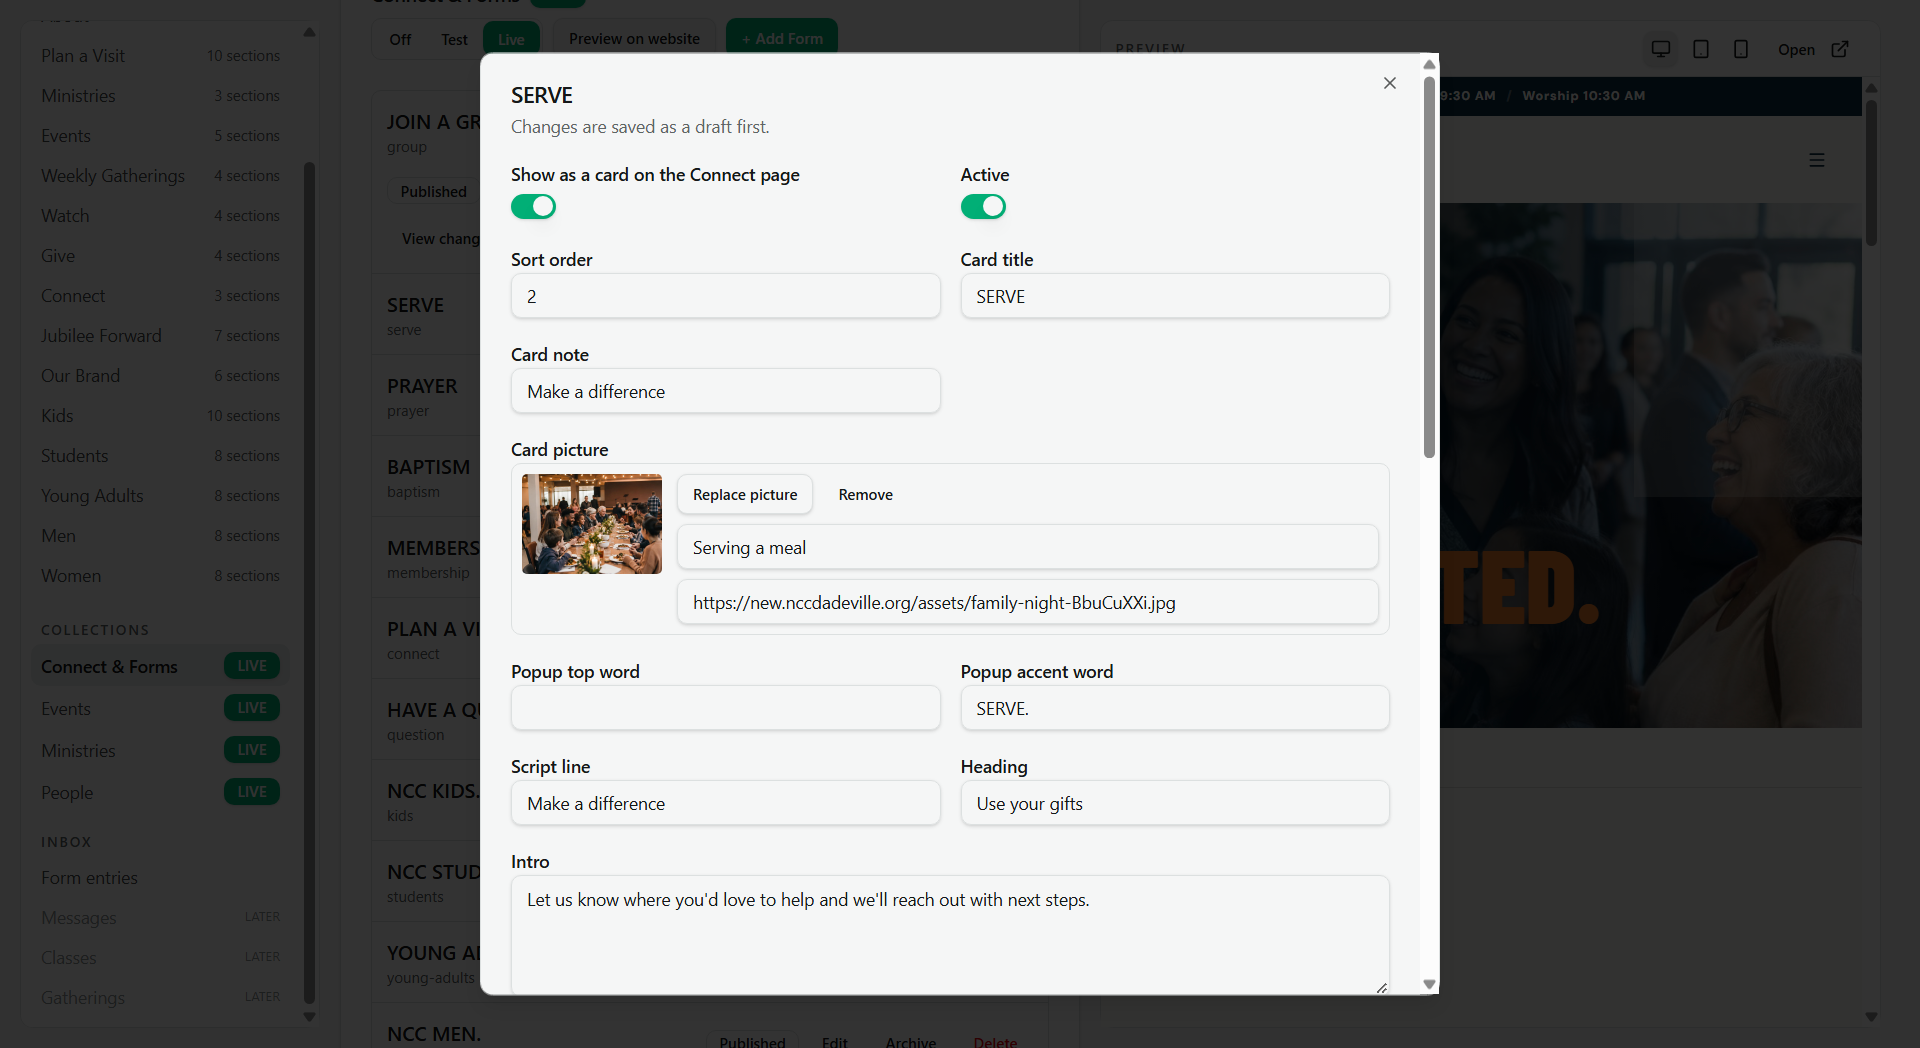Click the modal scrollbar down arrow
The height and width of the screenshot is (1048, 1920).
tap(1429, 984)
